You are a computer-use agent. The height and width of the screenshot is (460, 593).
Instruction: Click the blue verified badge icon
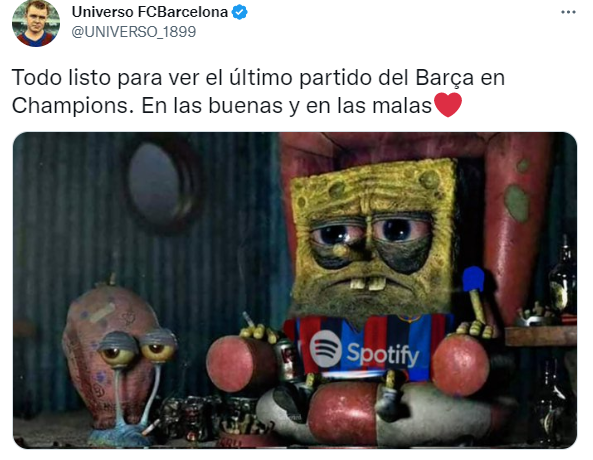coord(239,12)
